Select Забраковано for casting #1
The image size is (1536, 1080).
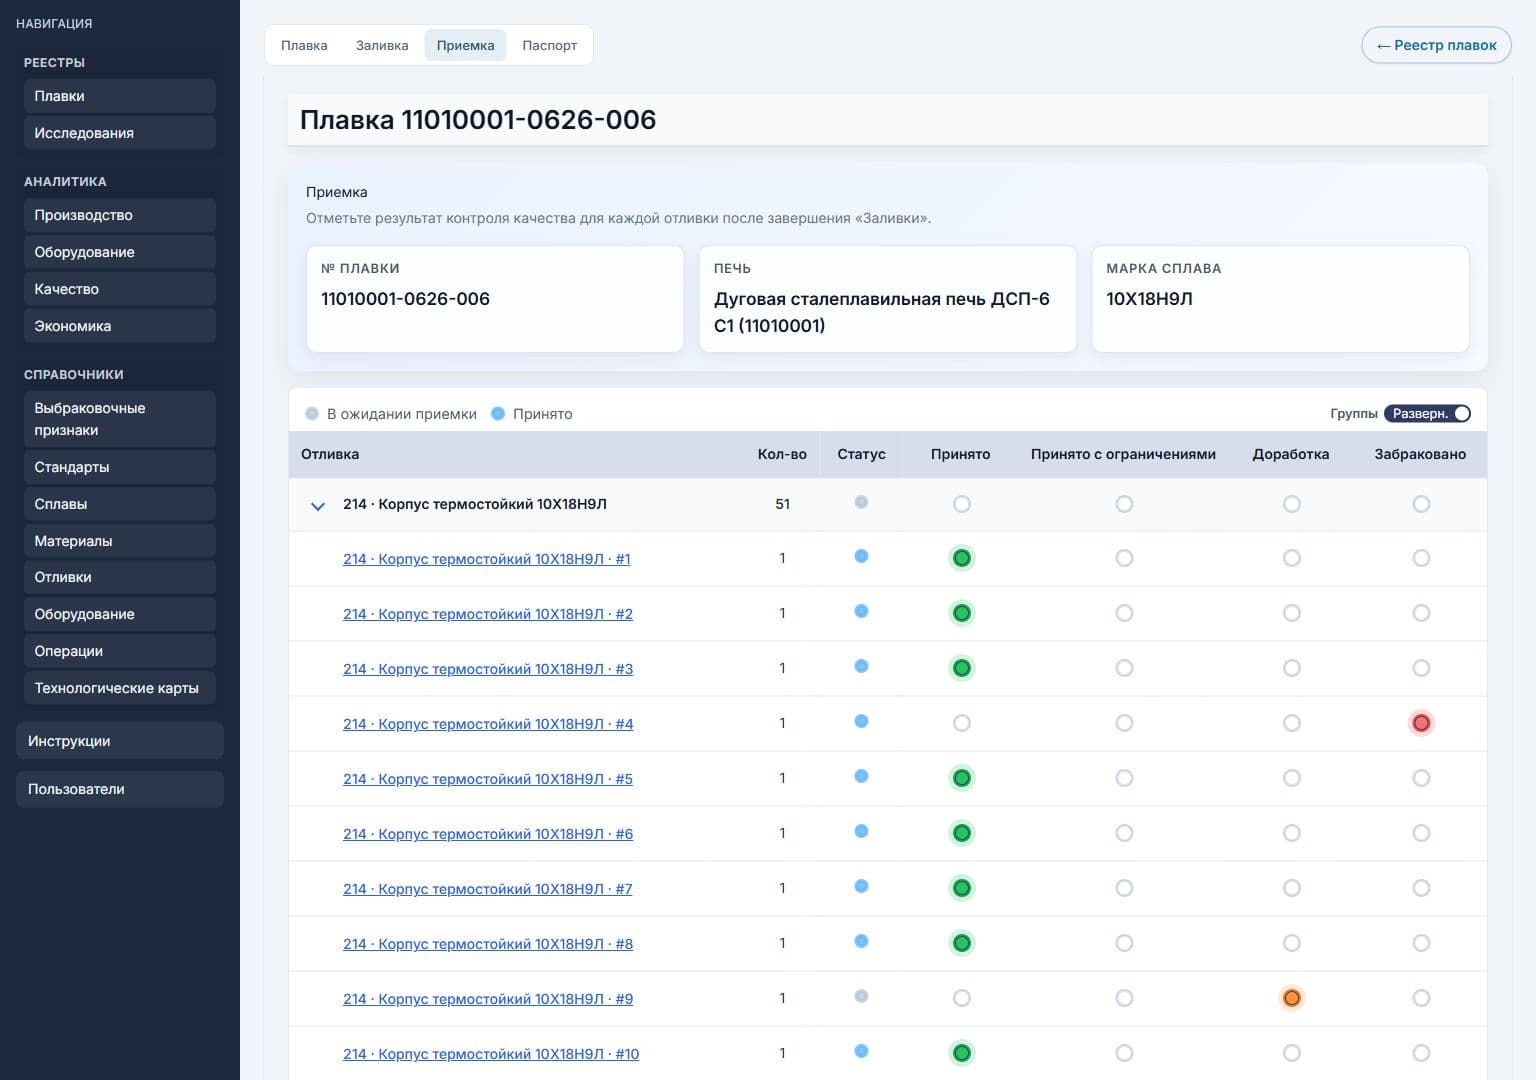tap(1421, 558)
